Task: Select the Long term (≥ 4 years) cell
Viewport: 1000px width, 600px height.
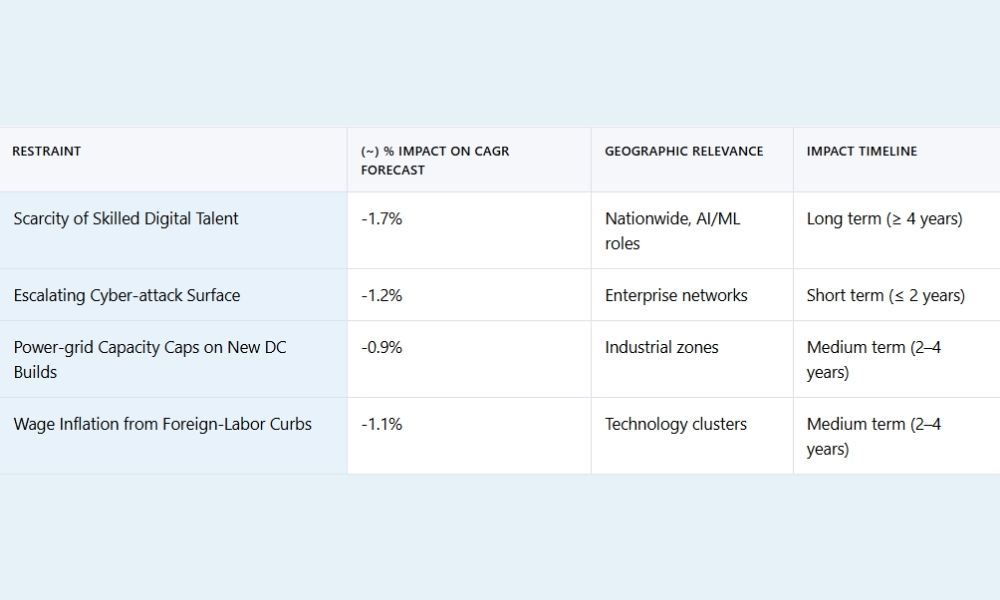Action: pos(884,219)
